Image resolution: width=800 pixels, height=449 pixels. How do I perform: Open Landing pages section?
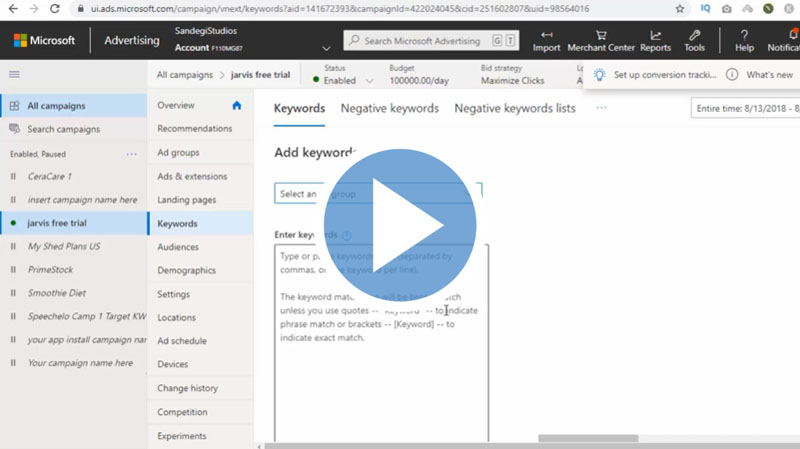[x=186, y=199]
